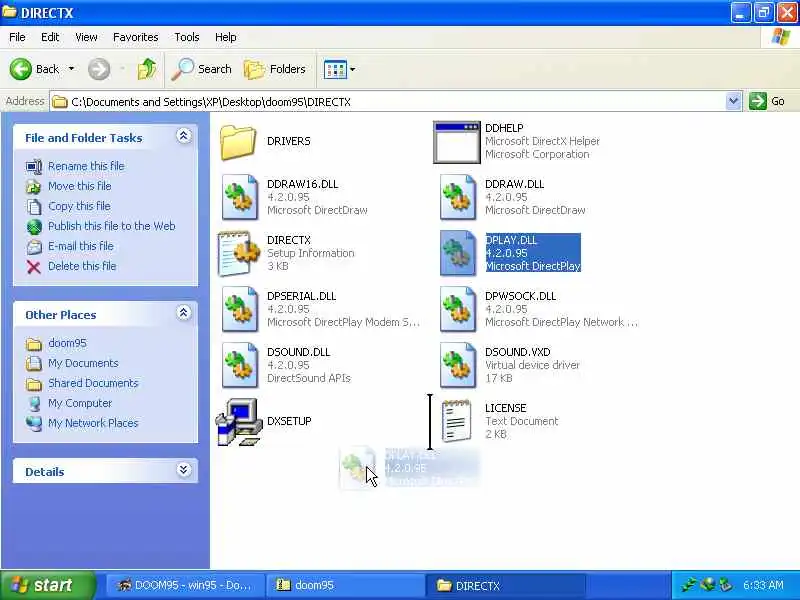Select the DXSETUP application icon

tap(238, 422)
